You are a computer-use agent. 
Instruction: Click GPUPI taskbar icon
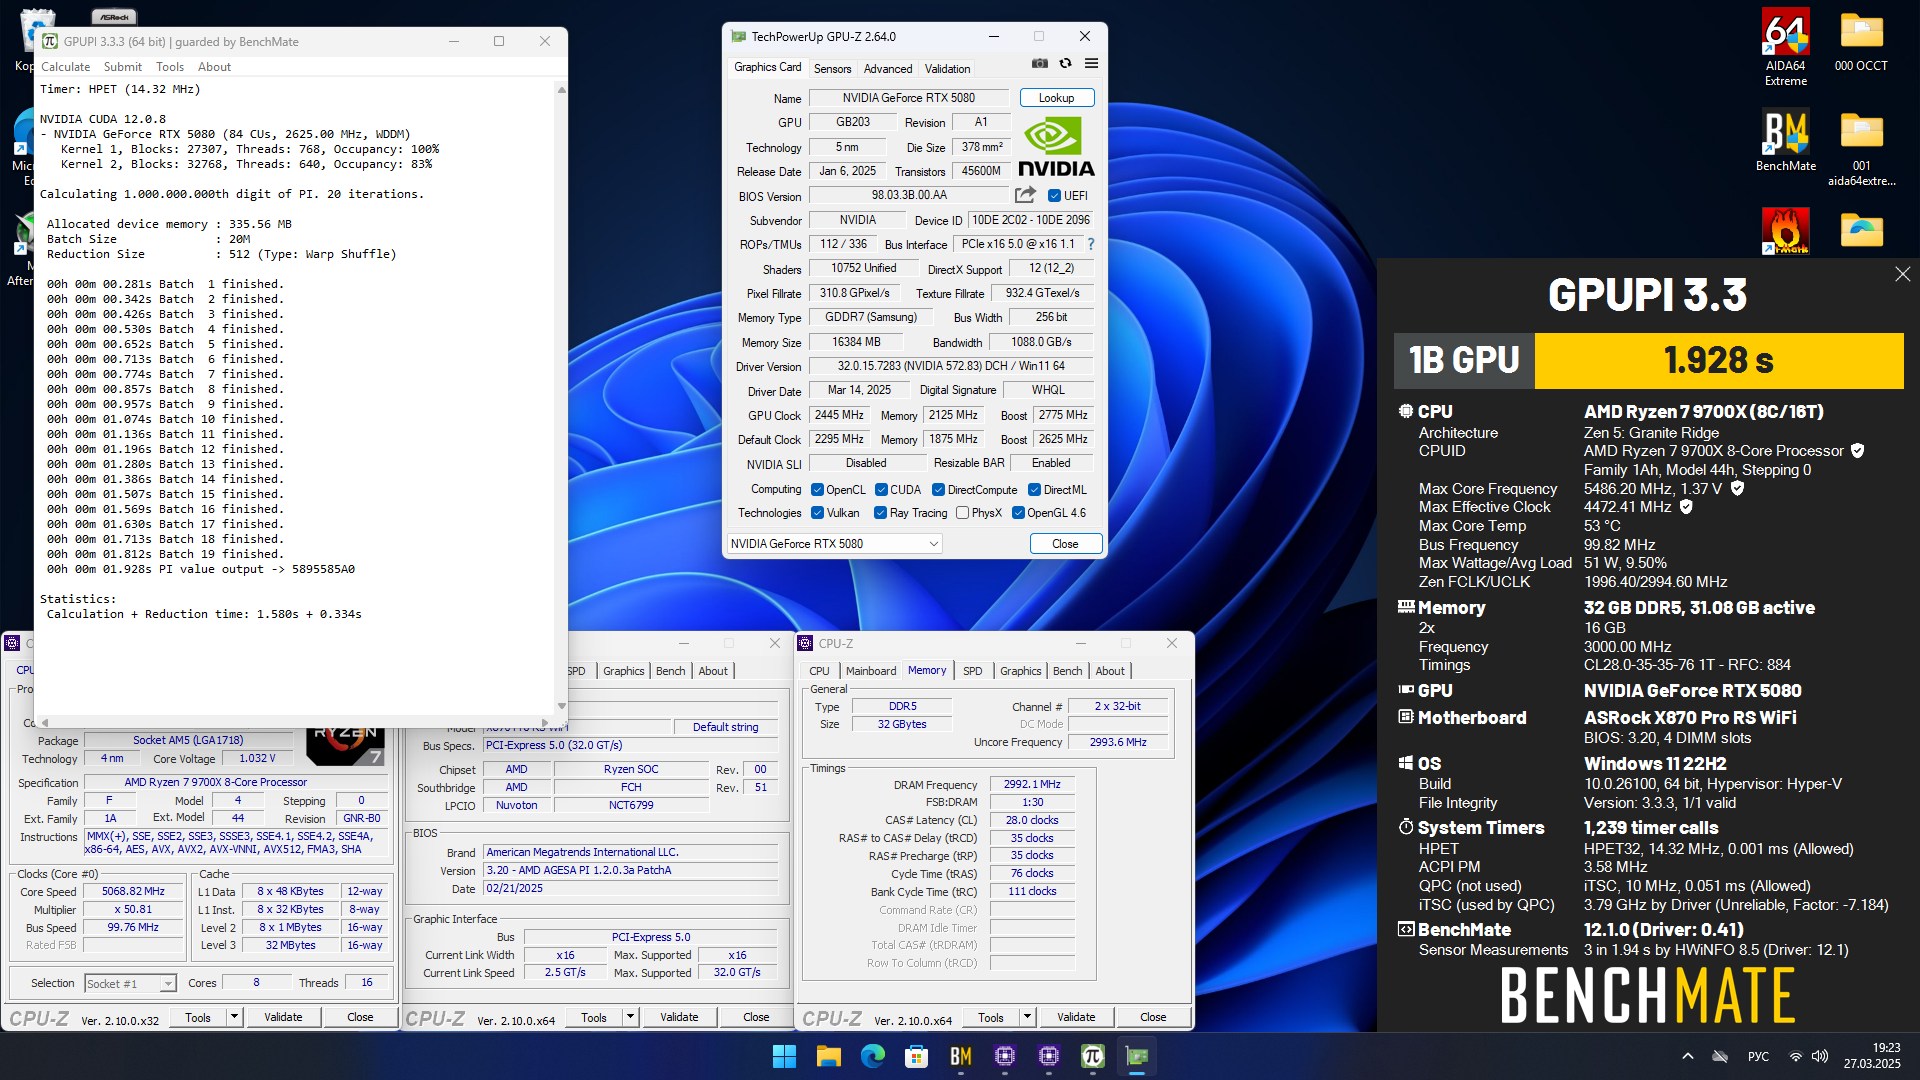(x=1092, y=1056)
